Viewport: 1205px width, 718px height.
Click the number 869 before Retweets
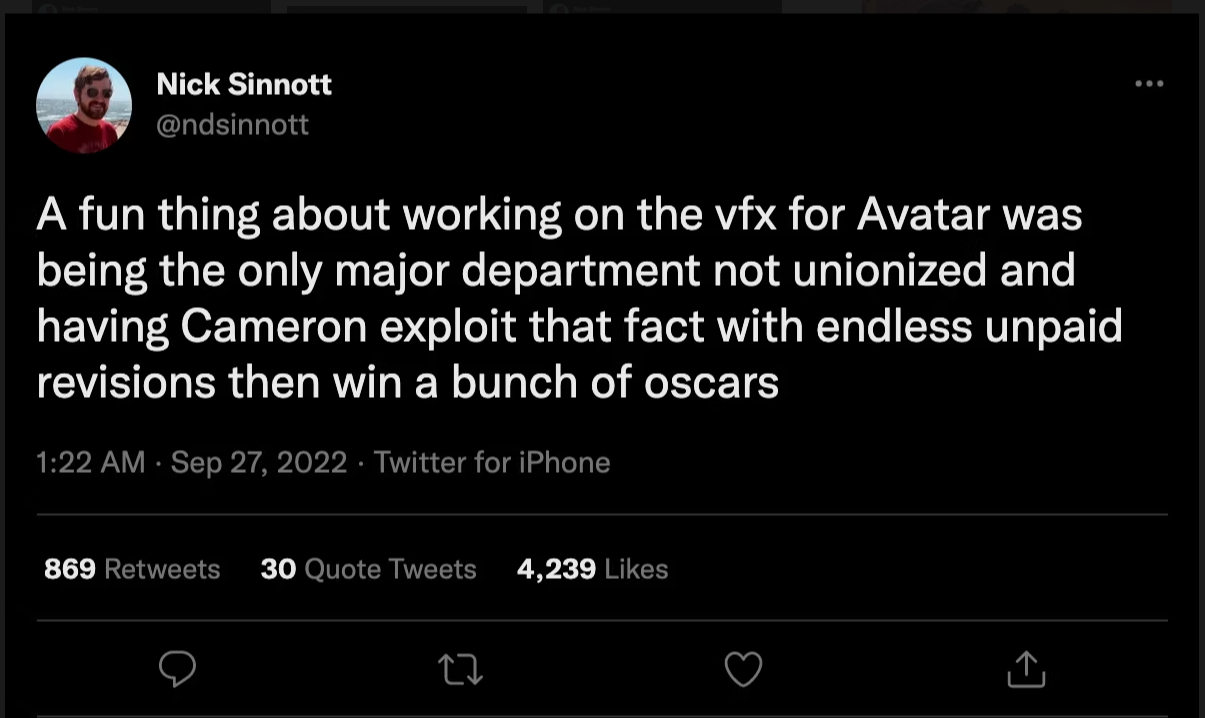click(70, 569)
